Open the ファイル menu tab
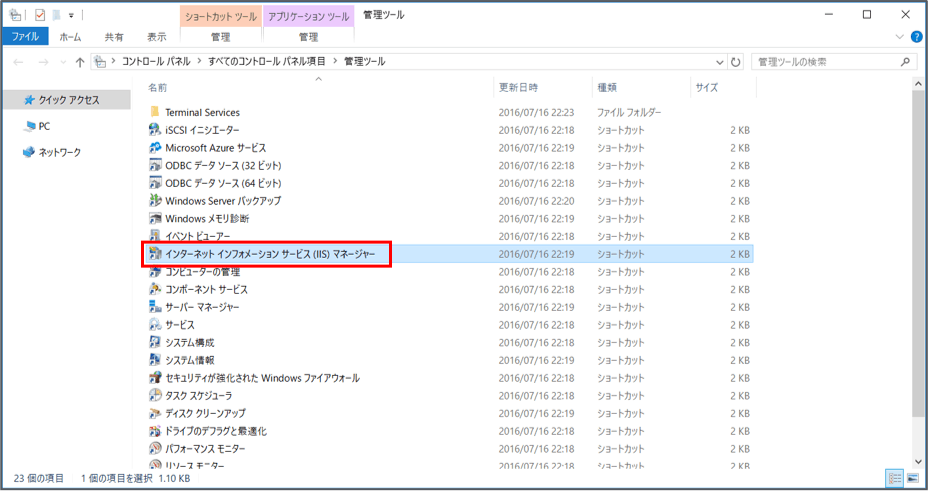Image resolution: width=928 pixels, height=491 pixels. tap(25, 37)
